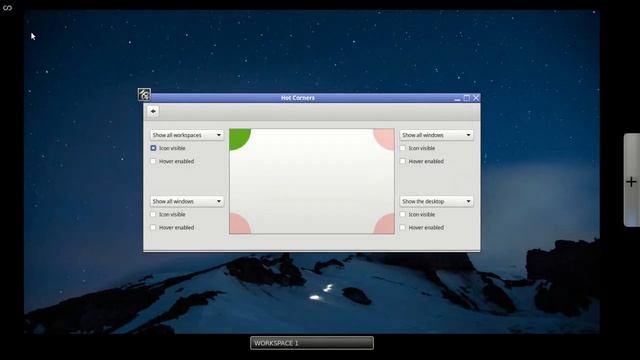Open the top-right 'Show all windows' dropdown

(x=436, y=135)
